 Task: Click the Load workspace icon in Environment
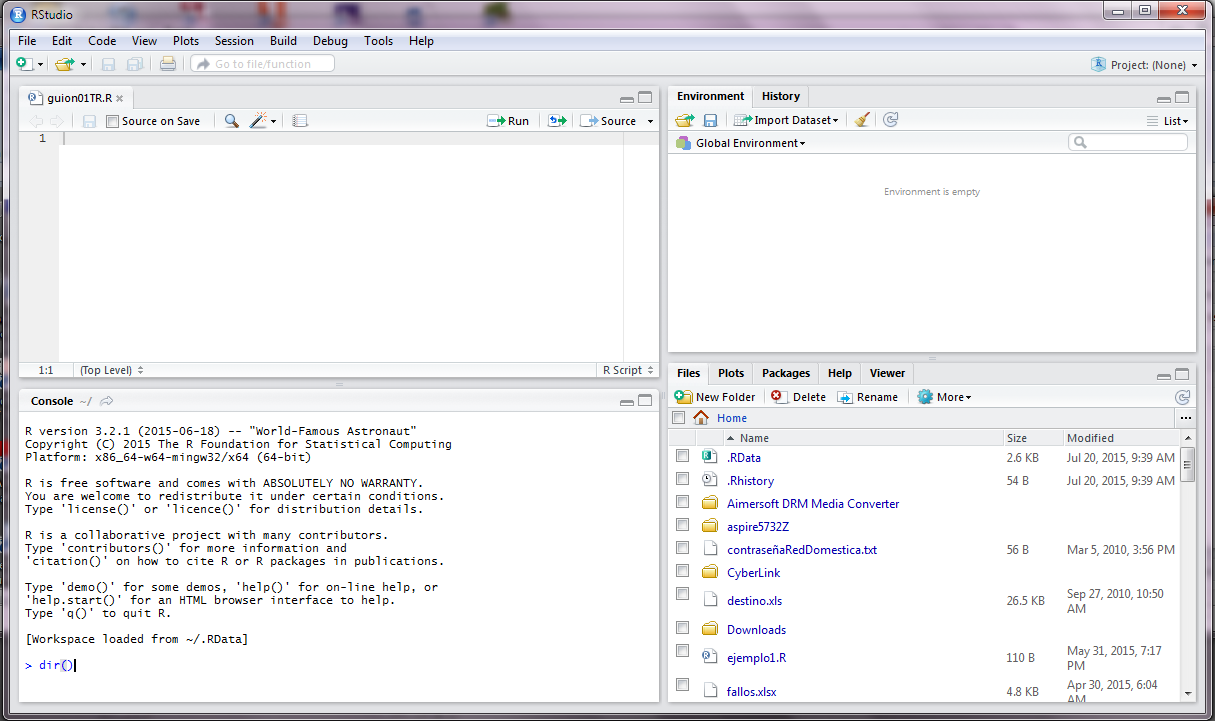685,120
